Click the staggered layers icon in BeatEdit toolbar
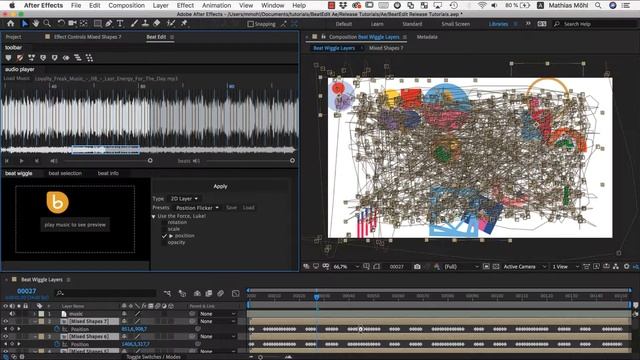 tap(78, 58)
